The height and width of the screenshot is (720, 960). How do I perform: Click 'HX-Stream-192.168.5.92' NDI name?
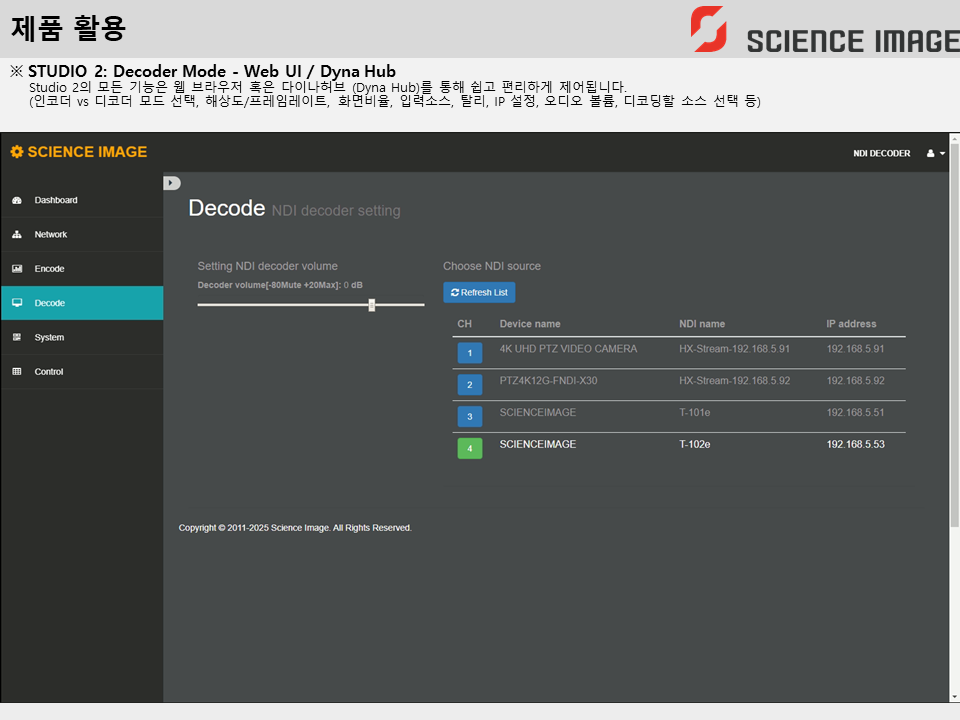(734, 380)
